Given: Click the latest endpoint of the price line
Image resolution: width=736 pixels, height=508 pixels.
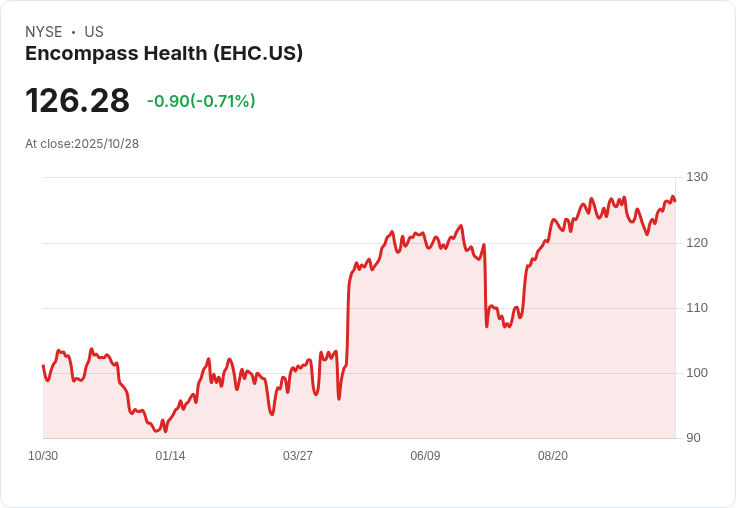Looking at the screenshot, I should (x=675, y=201).
